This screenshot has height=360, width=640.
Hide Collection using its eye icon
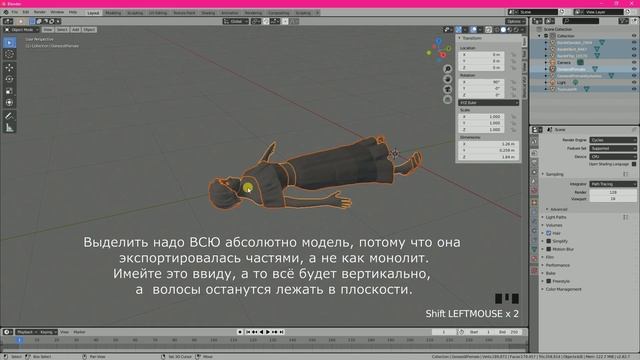coord(634,36)
